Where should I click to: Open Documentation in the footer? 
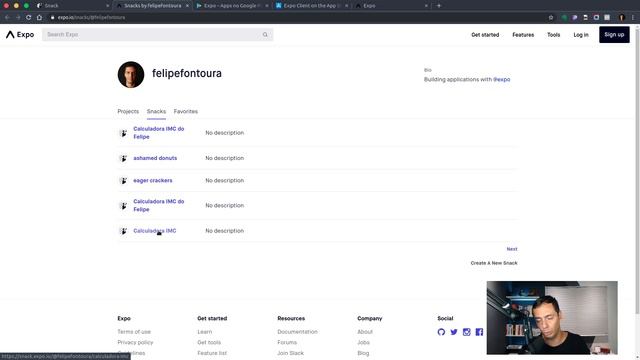coord(297,332)
